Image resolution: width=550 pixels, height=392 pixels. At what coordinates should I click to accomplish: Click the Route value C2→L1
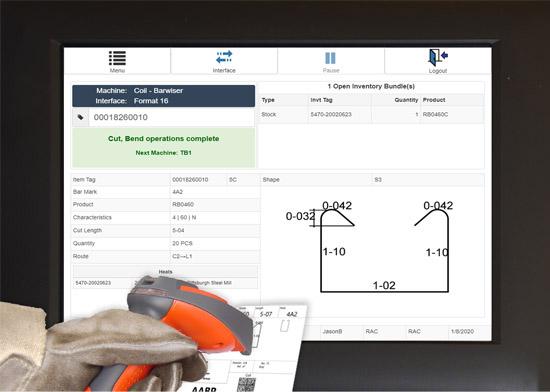(x=182, y=256)
